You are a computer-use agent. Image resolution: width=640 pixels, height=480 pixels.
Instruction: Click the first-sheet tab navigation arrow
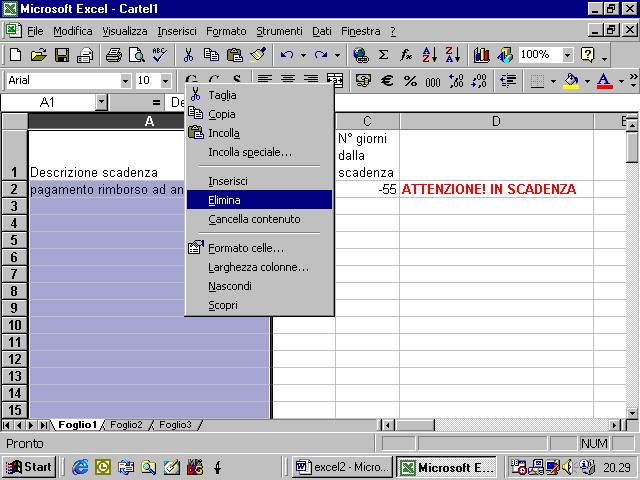coord(7,425)
